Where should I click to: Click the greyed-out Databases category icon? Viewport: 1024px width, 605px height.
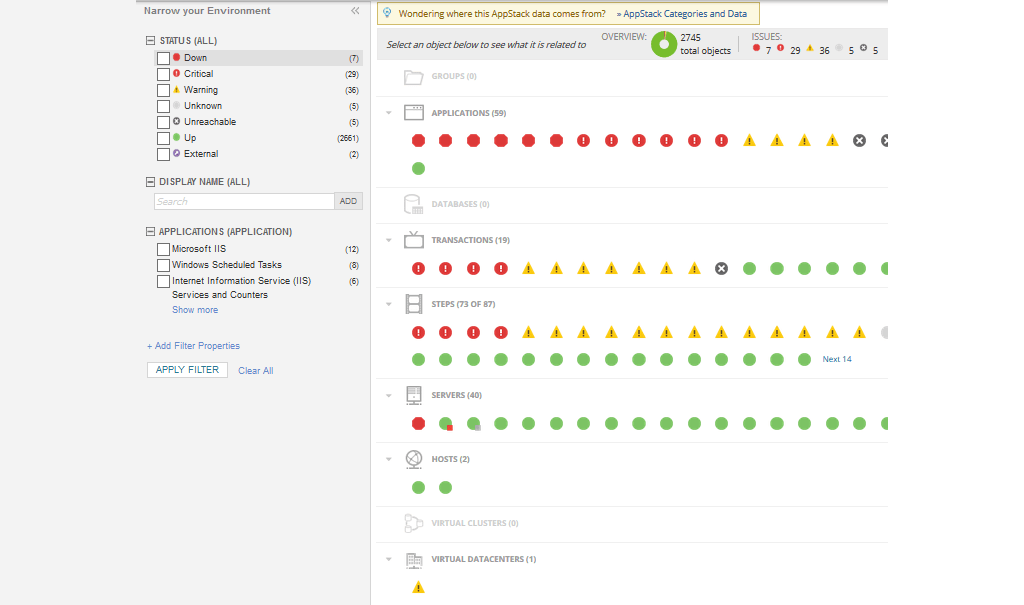(x=414, y=202)
